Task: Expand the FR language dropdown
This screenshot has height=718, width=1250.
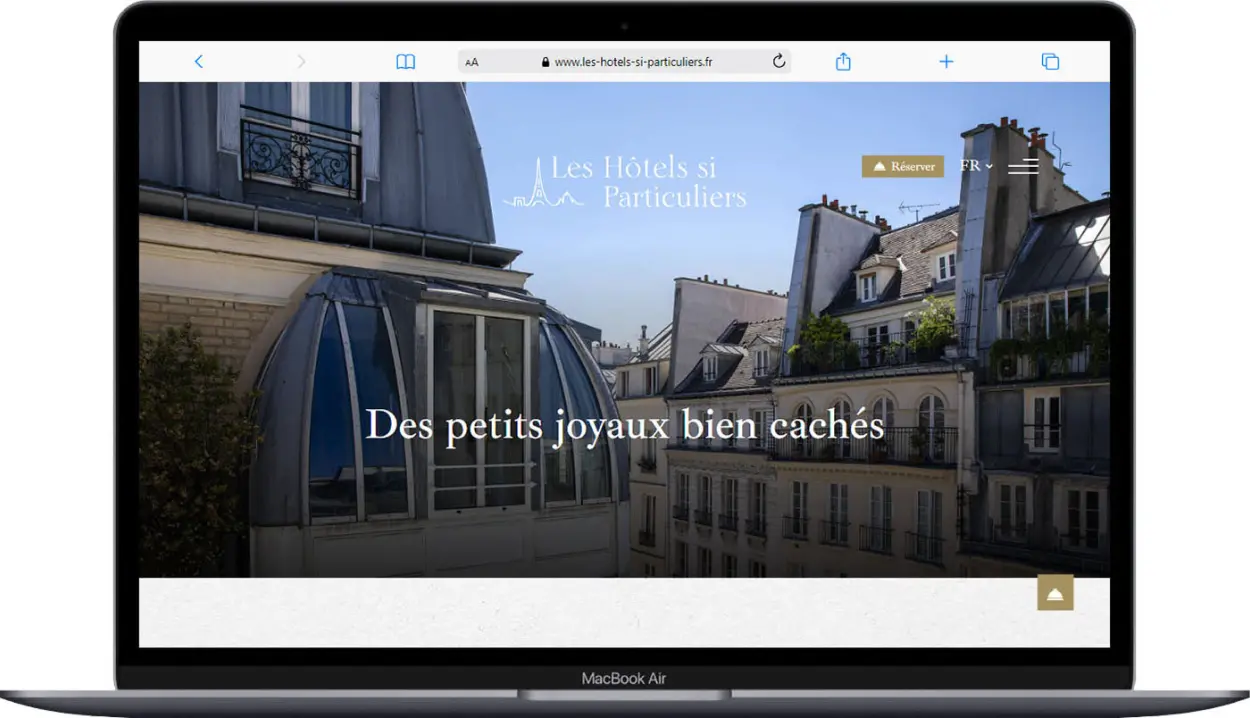Action: [976, 166]
